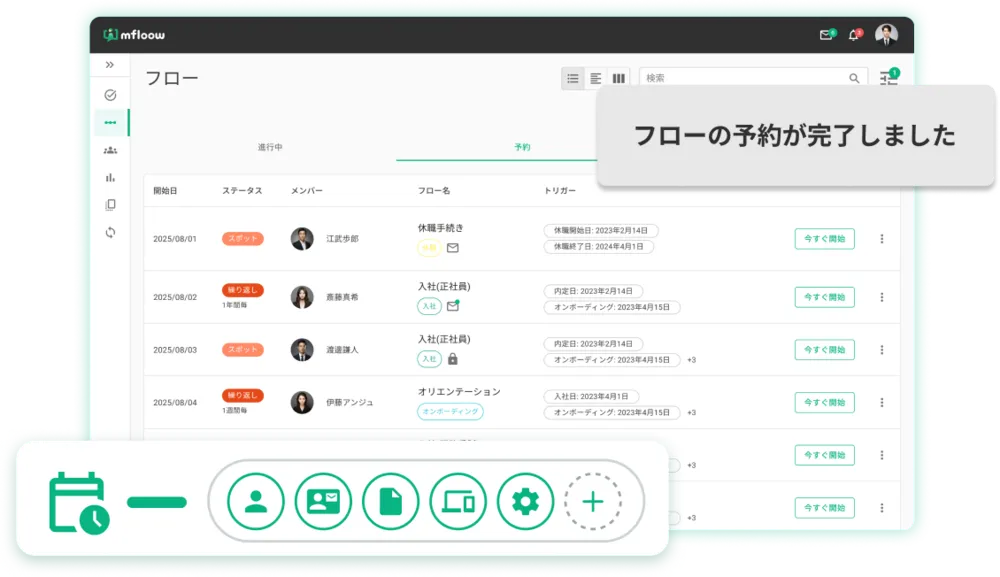Open avatar of 伊藤アンジュ
1000x577 pixels.
[x=302, y=402]
